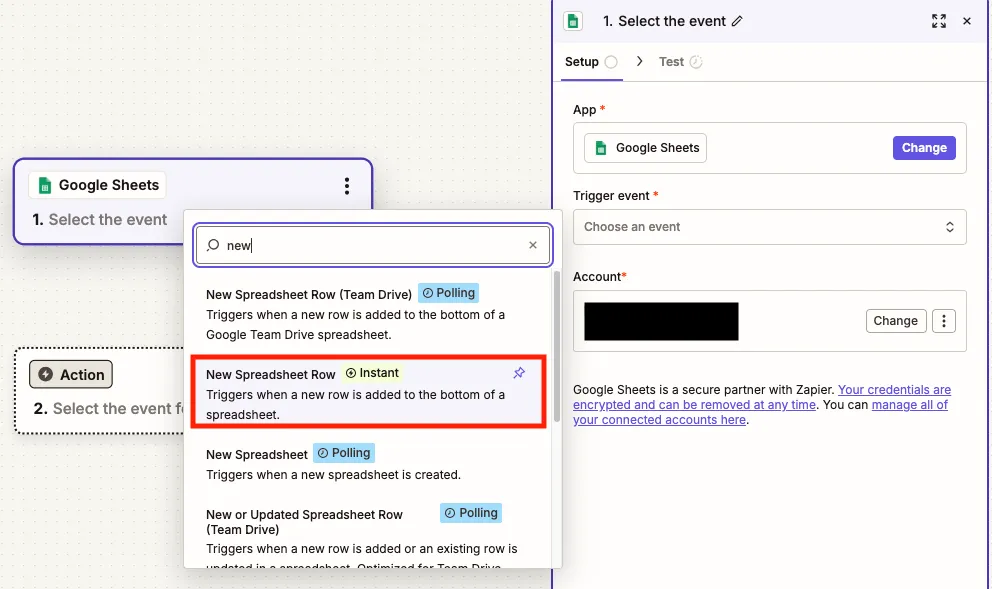Pin the New Spreadsheet Row trigger
Viewport: 992px width, 589px height.
pos(519,373)
